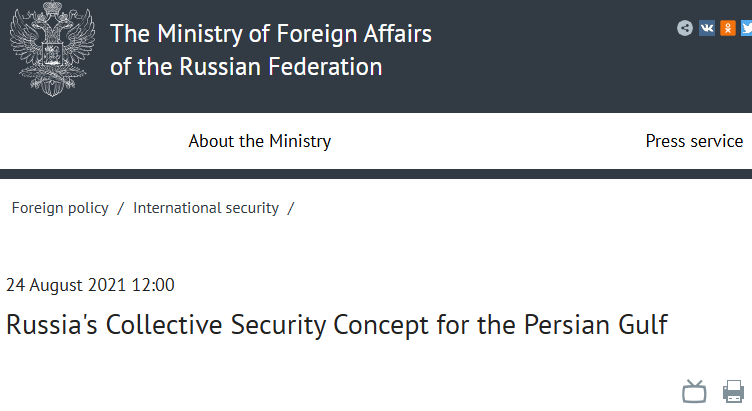Click "The Ministry of Foreign Affairs" title line
The width and height of the screenshot is (752, 411).
tap(271, 33)
